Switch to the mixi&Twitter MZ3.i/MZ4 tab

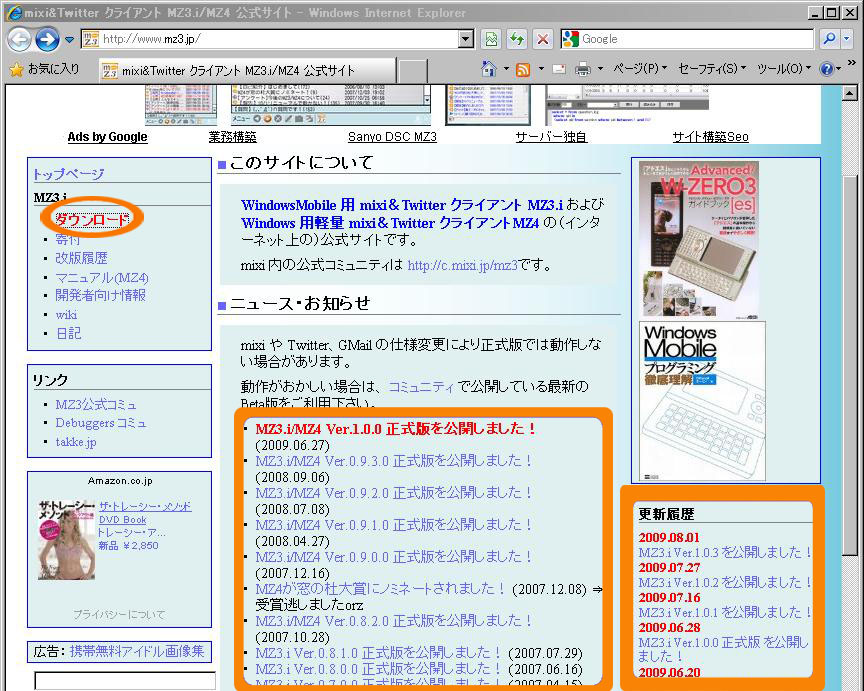click(242, 70)
